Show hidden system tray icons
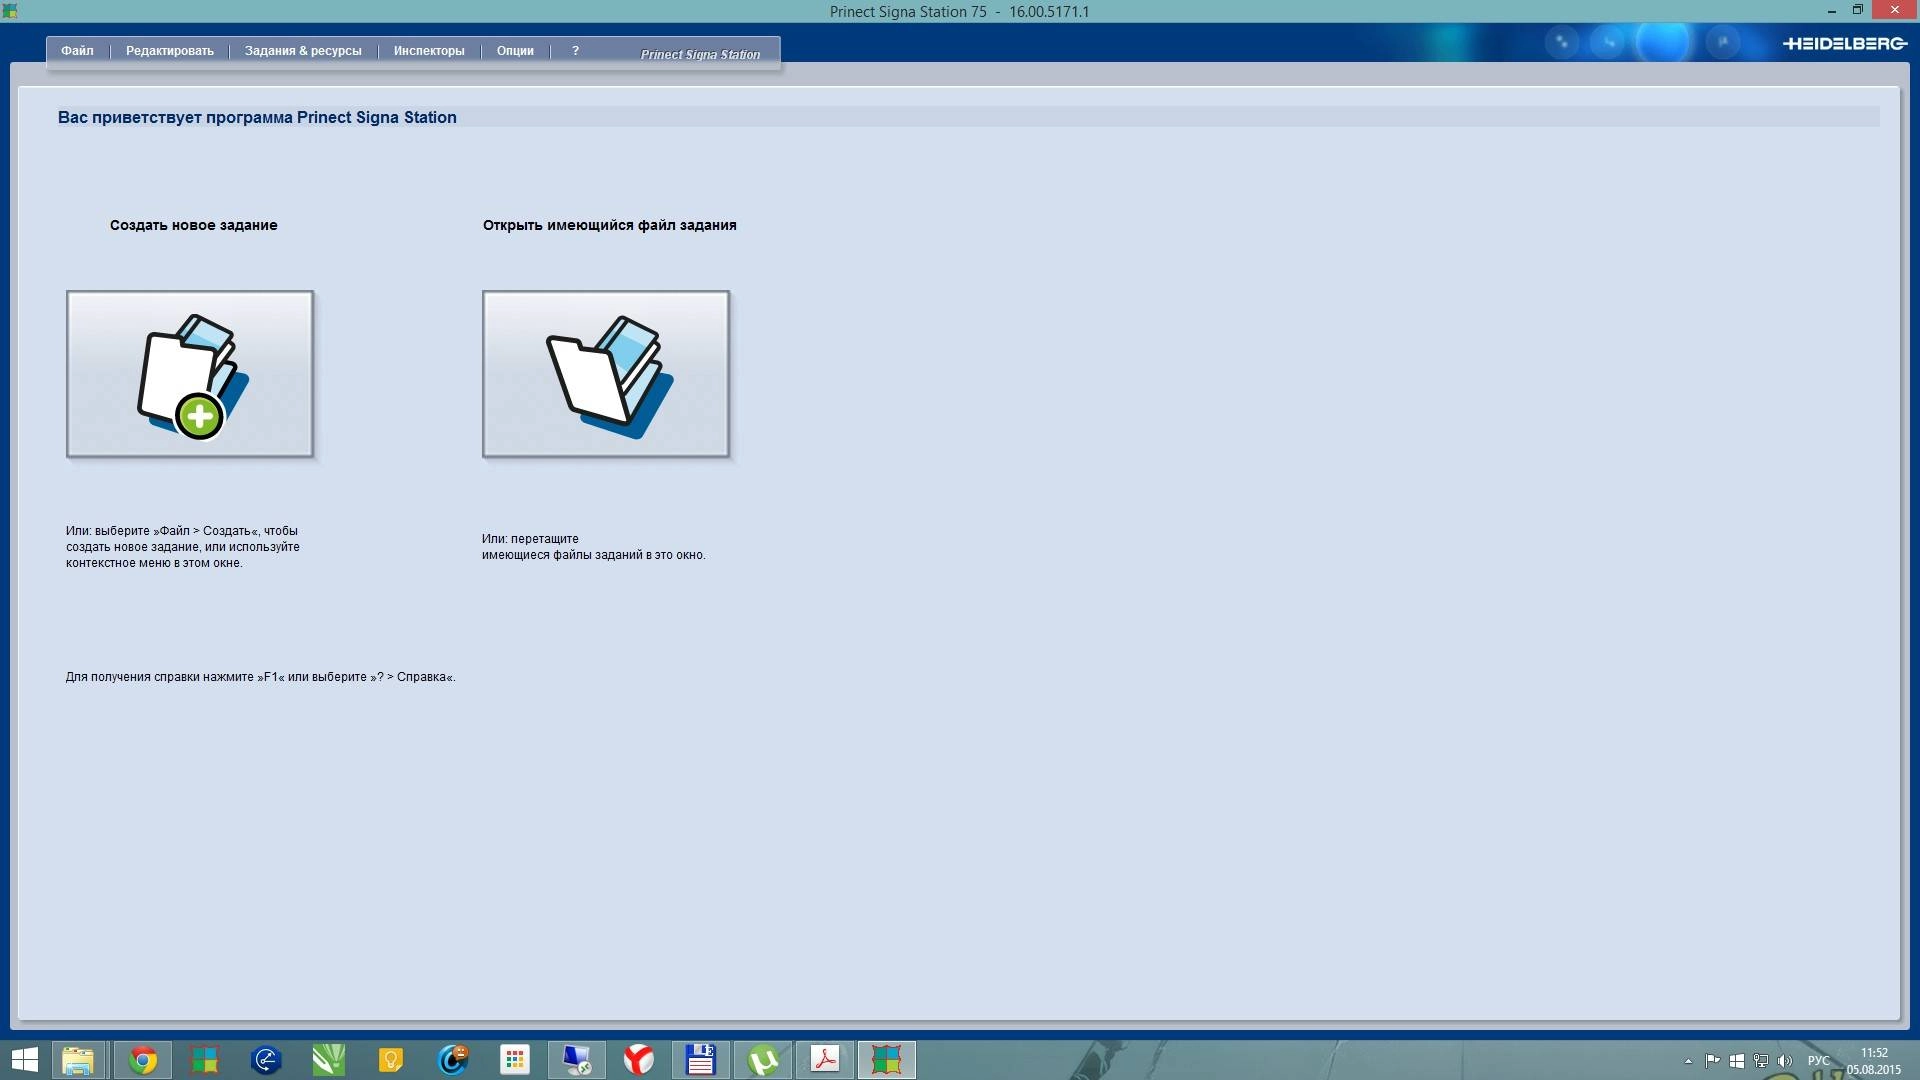This screenshot has width=1920, height=1080. 1688,1061
